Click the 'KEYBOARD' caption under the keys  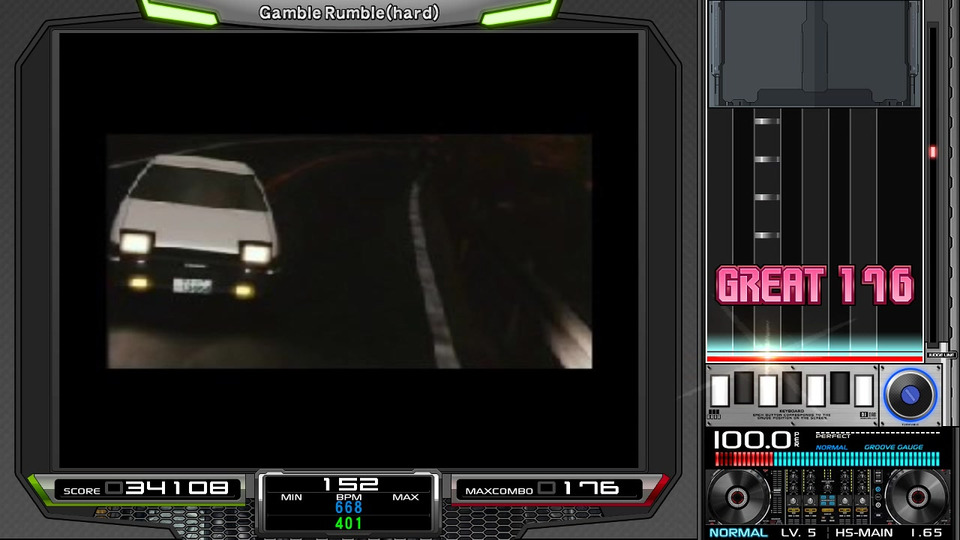pos(792,411)
